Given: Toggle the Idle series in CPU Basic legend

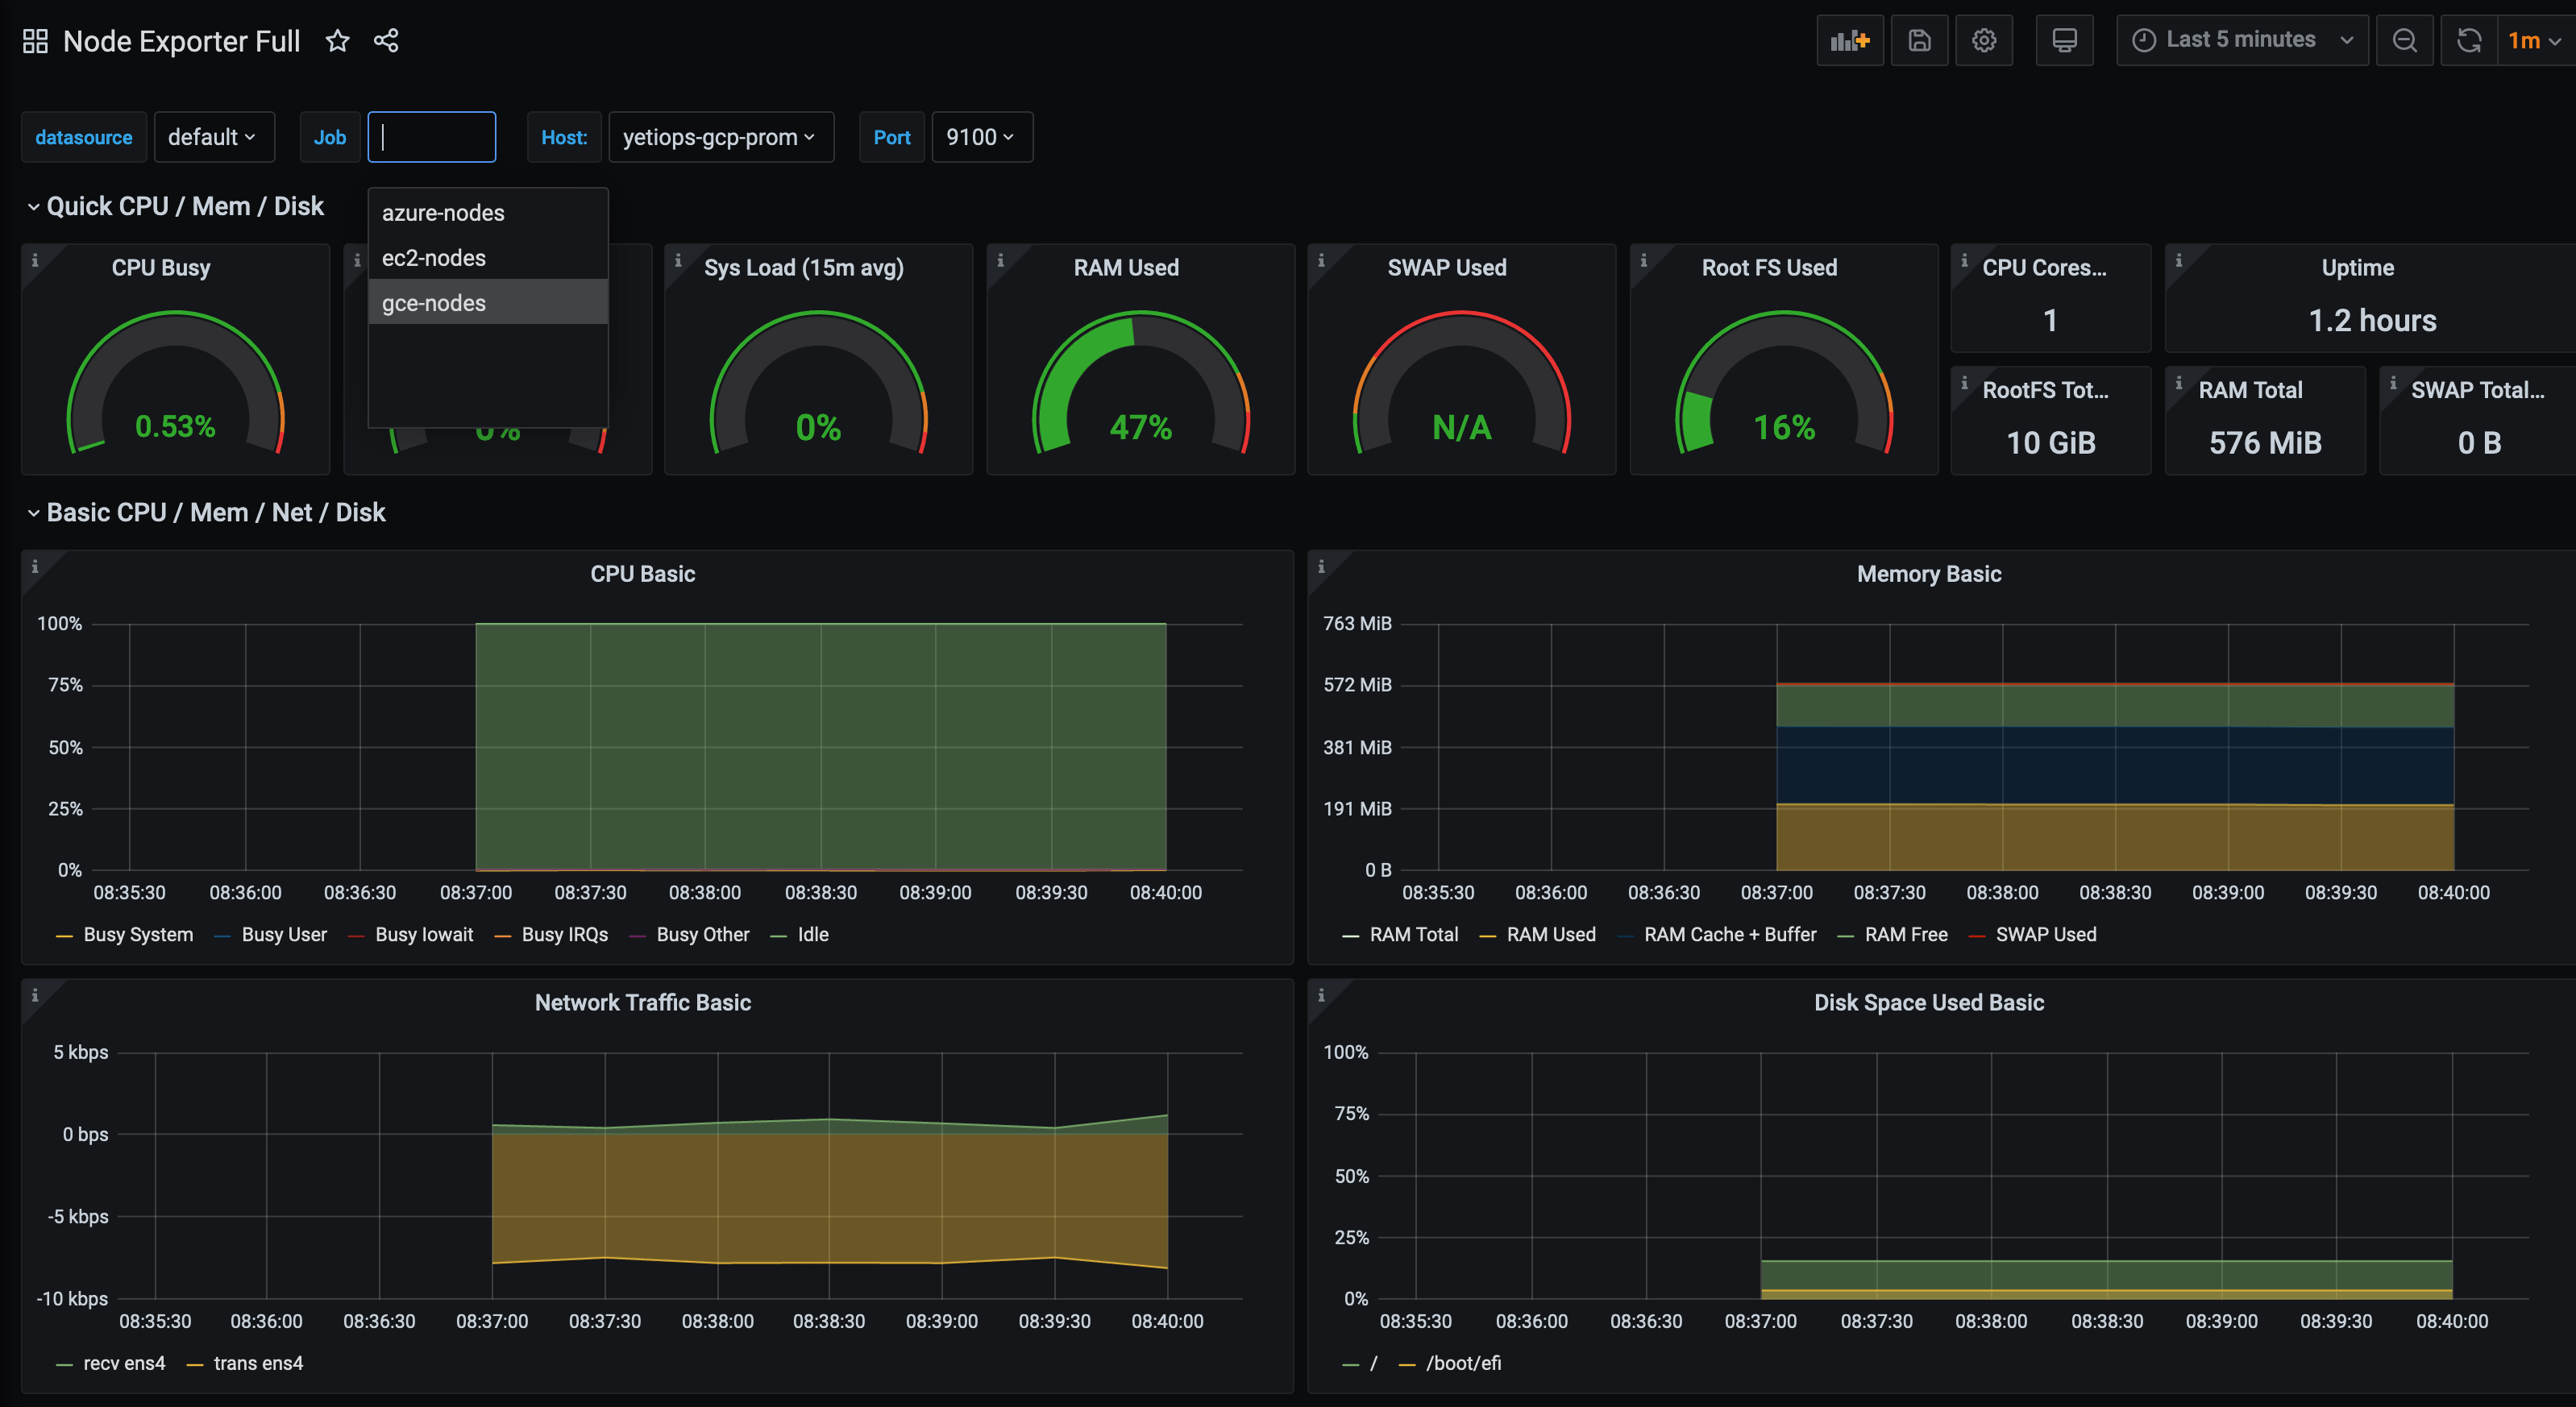Looking at the screenshot, I should coord(813,934).
